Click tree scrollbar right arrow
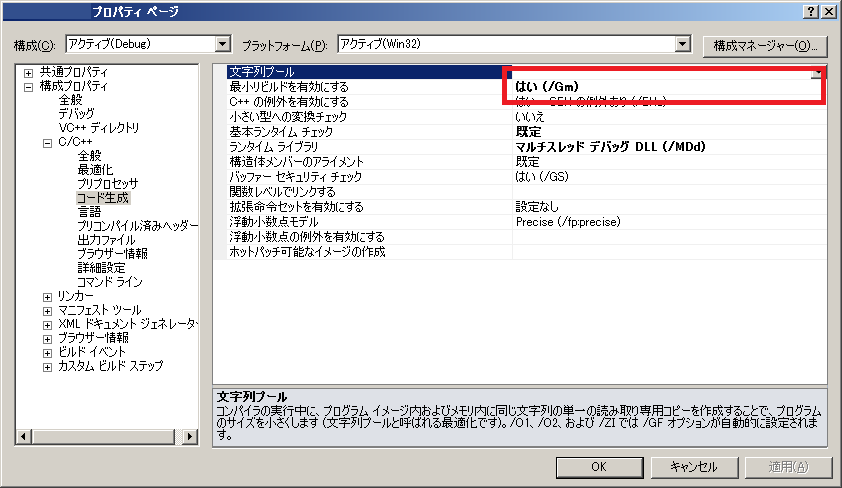842x488 pixels. point(190,436)
